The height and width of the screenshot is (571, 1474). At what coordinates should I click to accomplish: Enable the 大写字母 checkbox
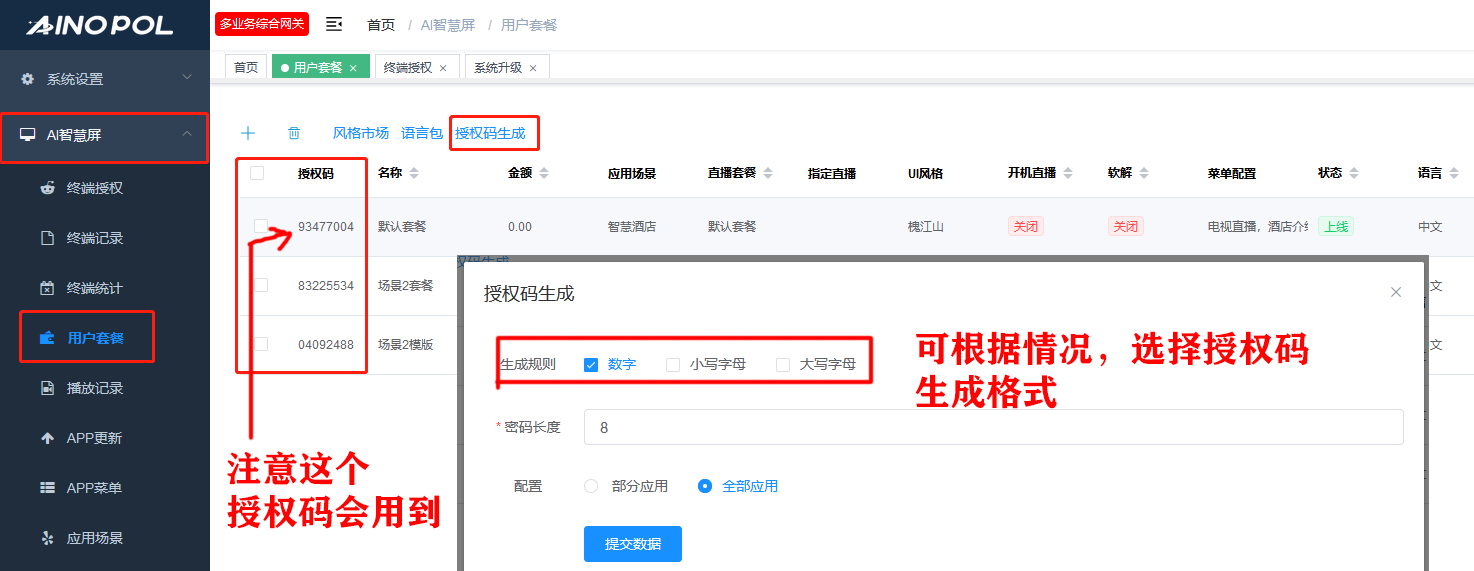click(x=783, y=365)
